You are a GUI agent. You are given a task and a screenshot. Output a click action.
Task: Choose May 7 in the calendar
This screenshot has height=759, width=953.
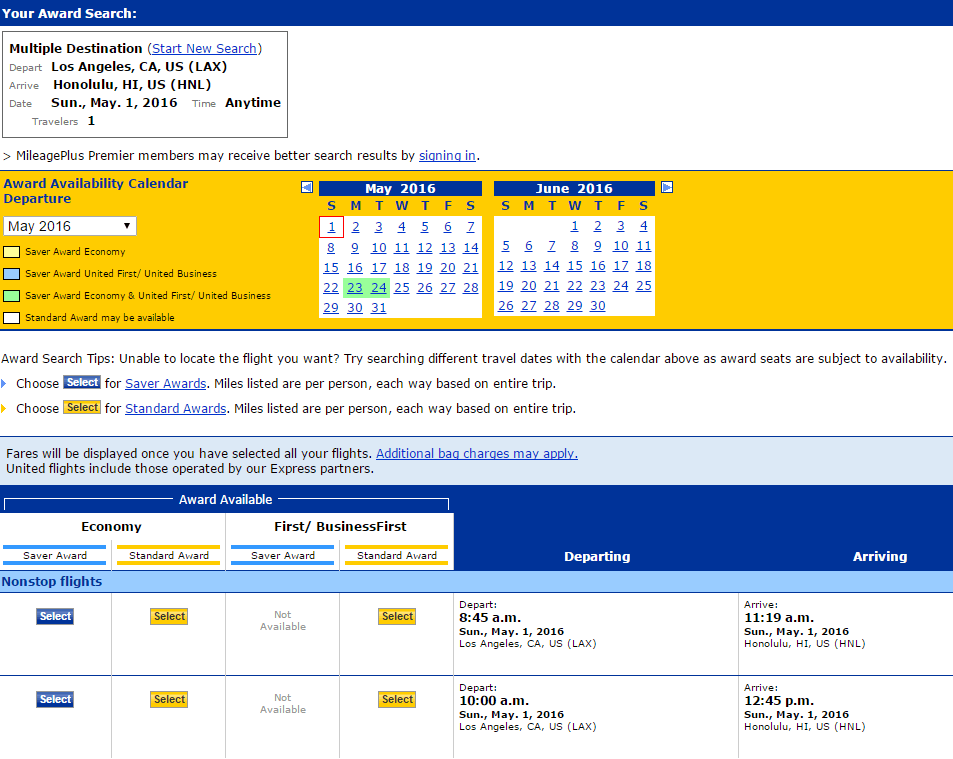pos(470,227)
